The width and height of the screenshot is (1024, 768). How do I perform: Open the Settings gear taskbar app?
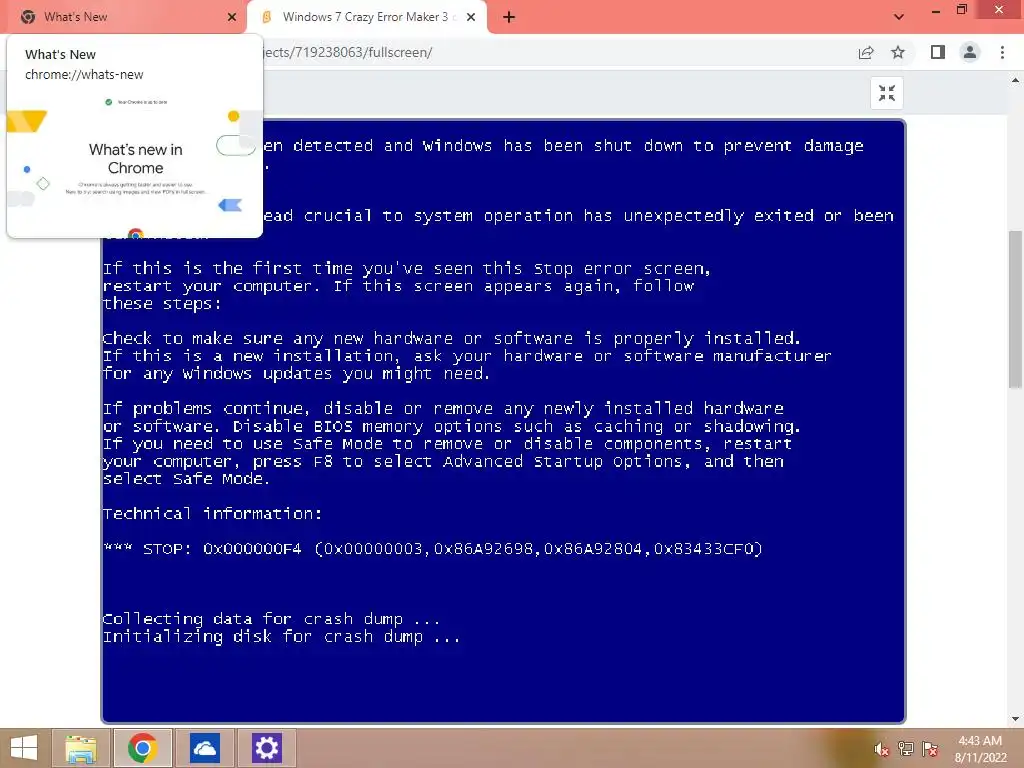pyautogui.click(x=266, y=748)
